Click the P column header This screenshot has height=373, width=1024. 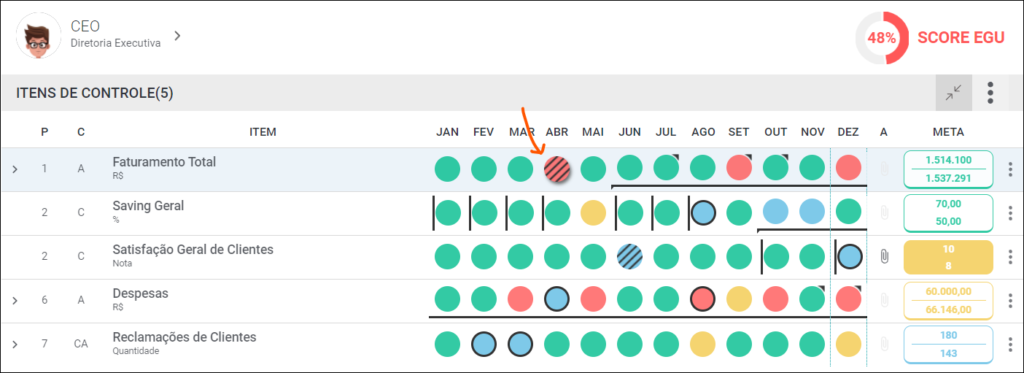[44, 132]
